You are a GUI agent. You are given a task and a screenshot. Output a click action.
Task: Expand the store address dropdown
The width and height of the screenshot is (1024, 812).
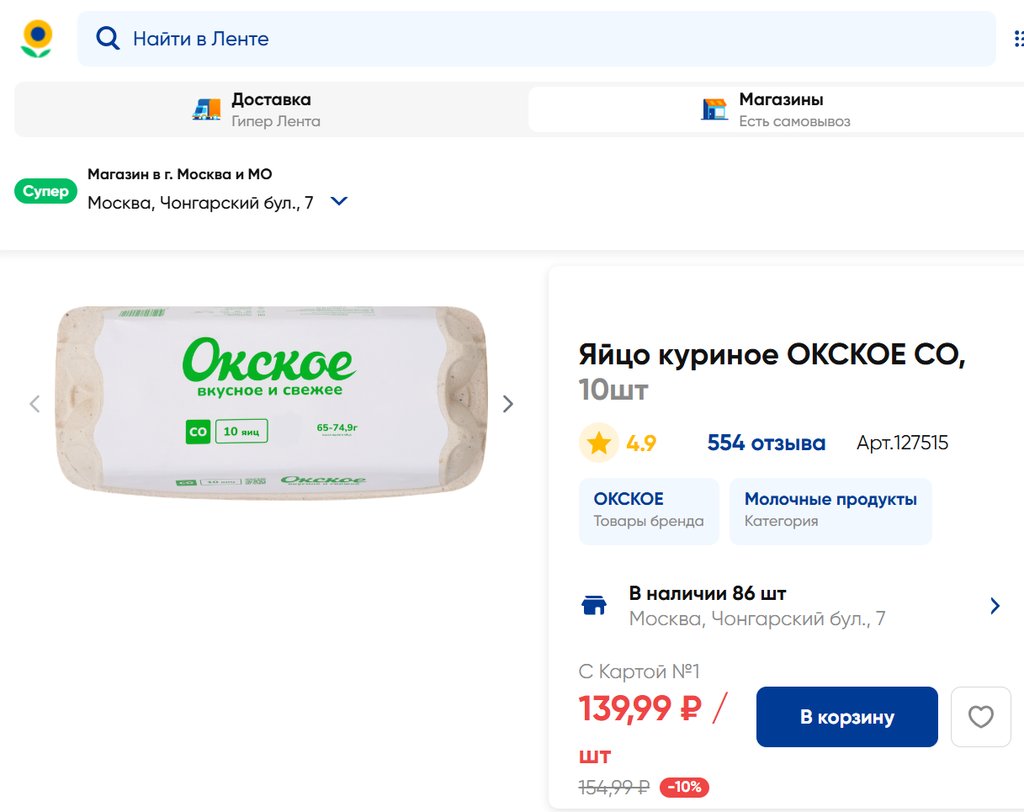click(339, 201)
